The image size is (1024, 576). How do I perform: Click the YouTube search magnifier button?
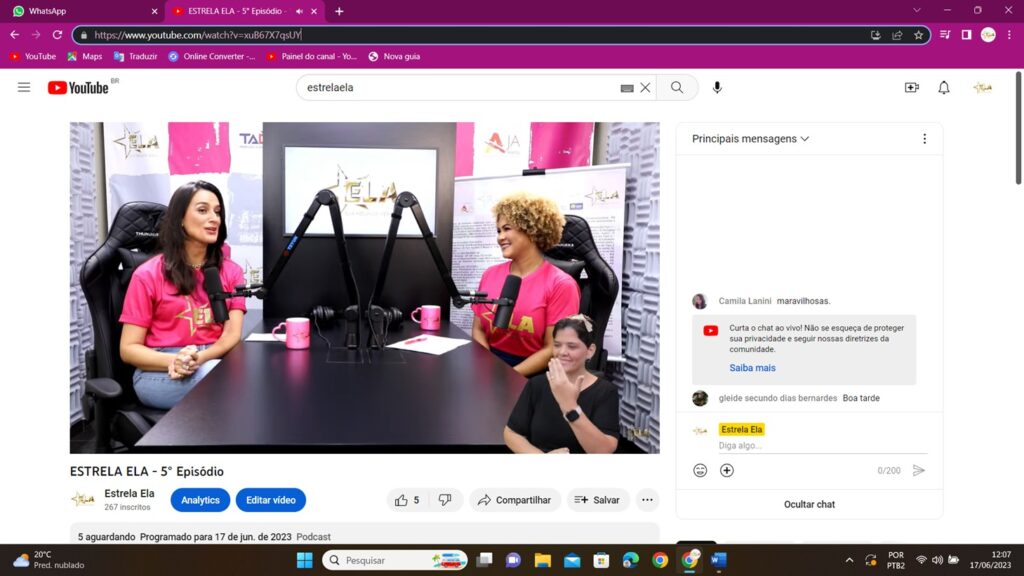pyautogui.click(x=677, y=88)
